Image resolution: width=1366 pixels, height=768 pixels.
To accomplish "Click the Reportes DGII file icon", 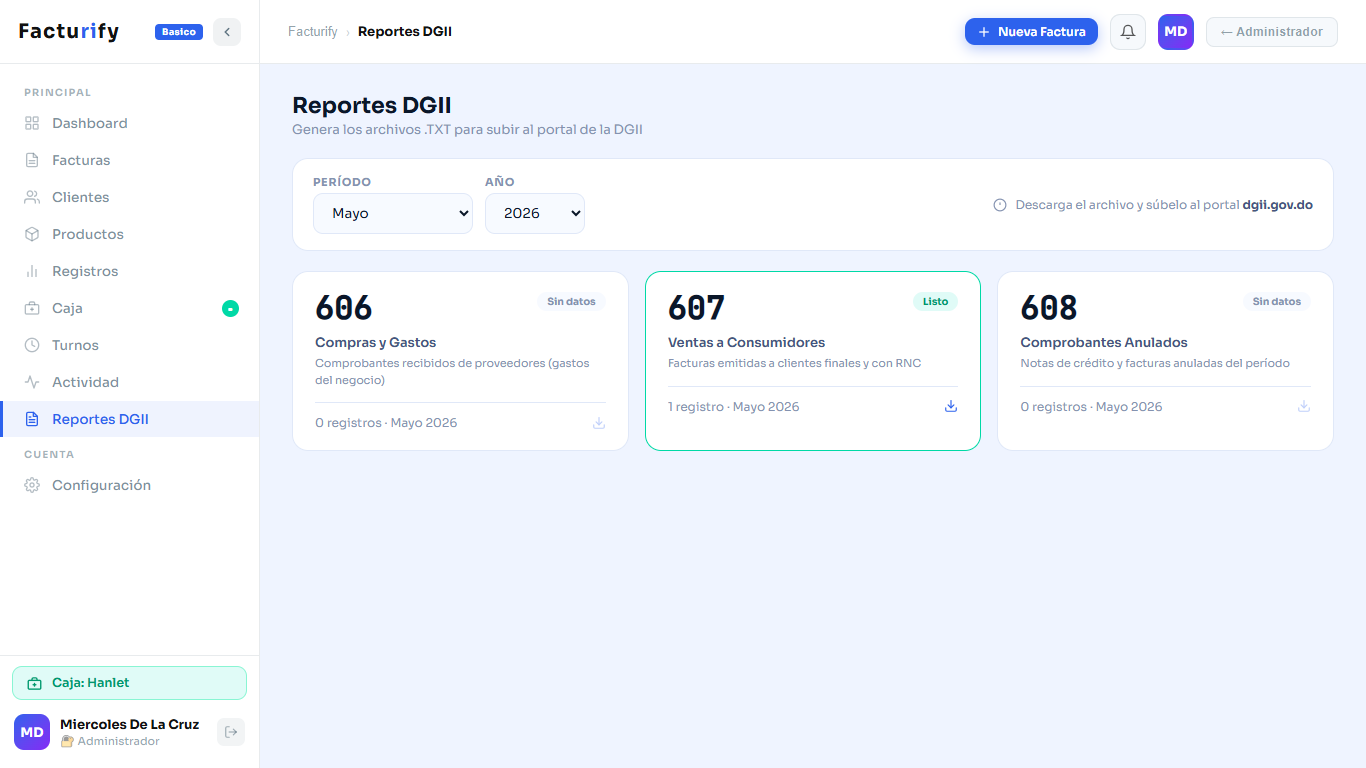I will pos(32,419).
